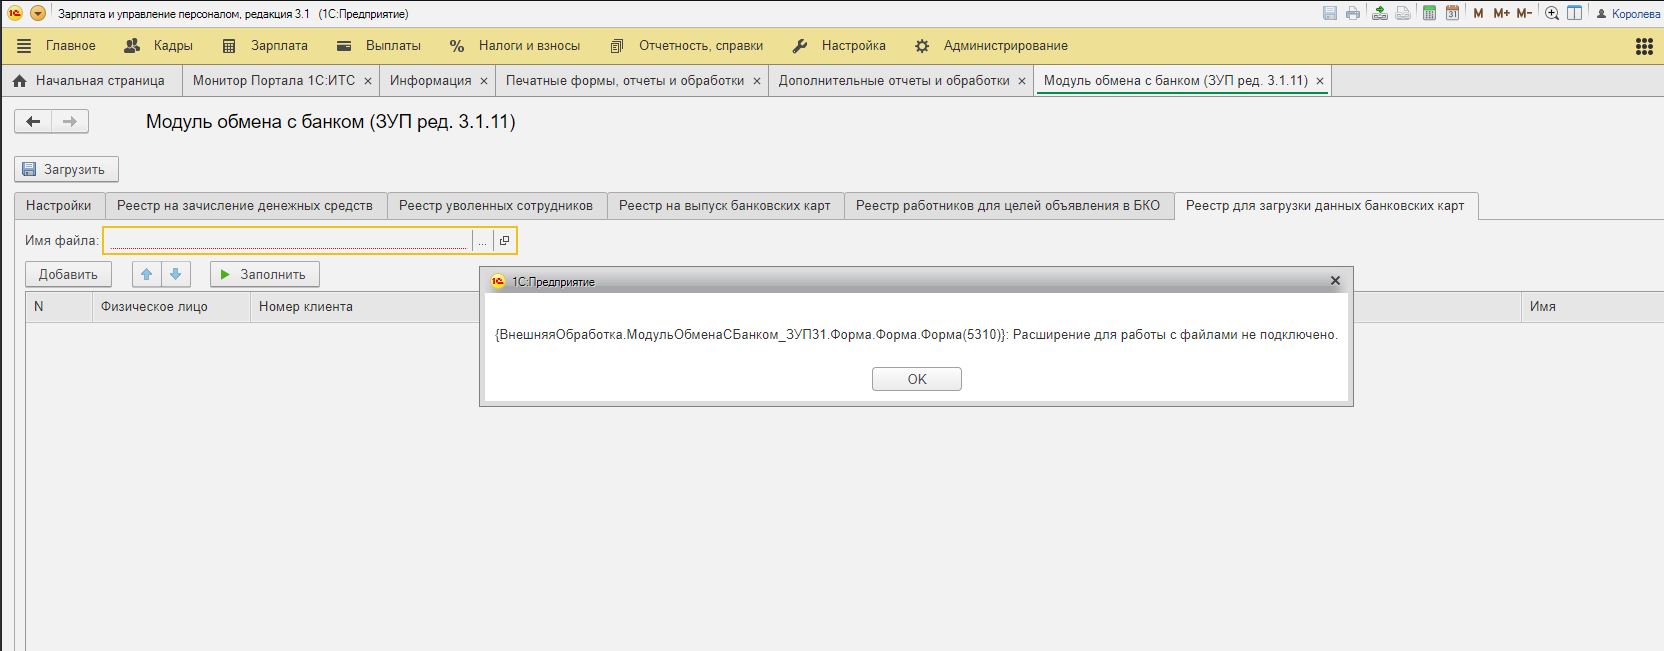Open Реестр на зачисление денежных средств tab

tap(245, 206)
